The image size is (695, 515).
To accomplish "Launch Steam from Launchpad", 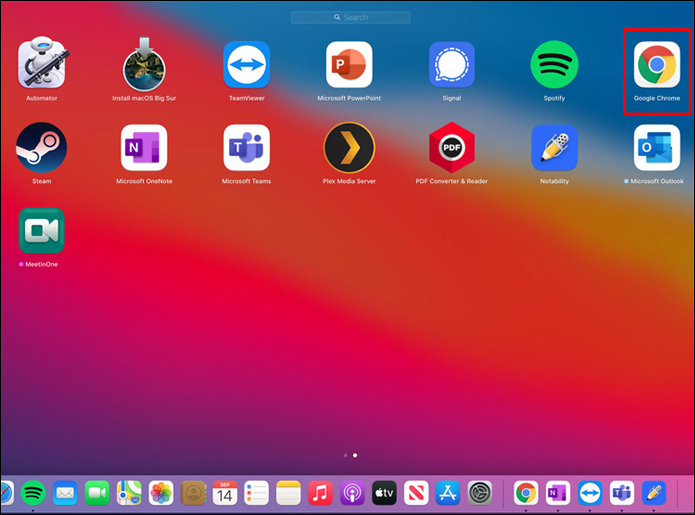I will (x=41, y=148).
